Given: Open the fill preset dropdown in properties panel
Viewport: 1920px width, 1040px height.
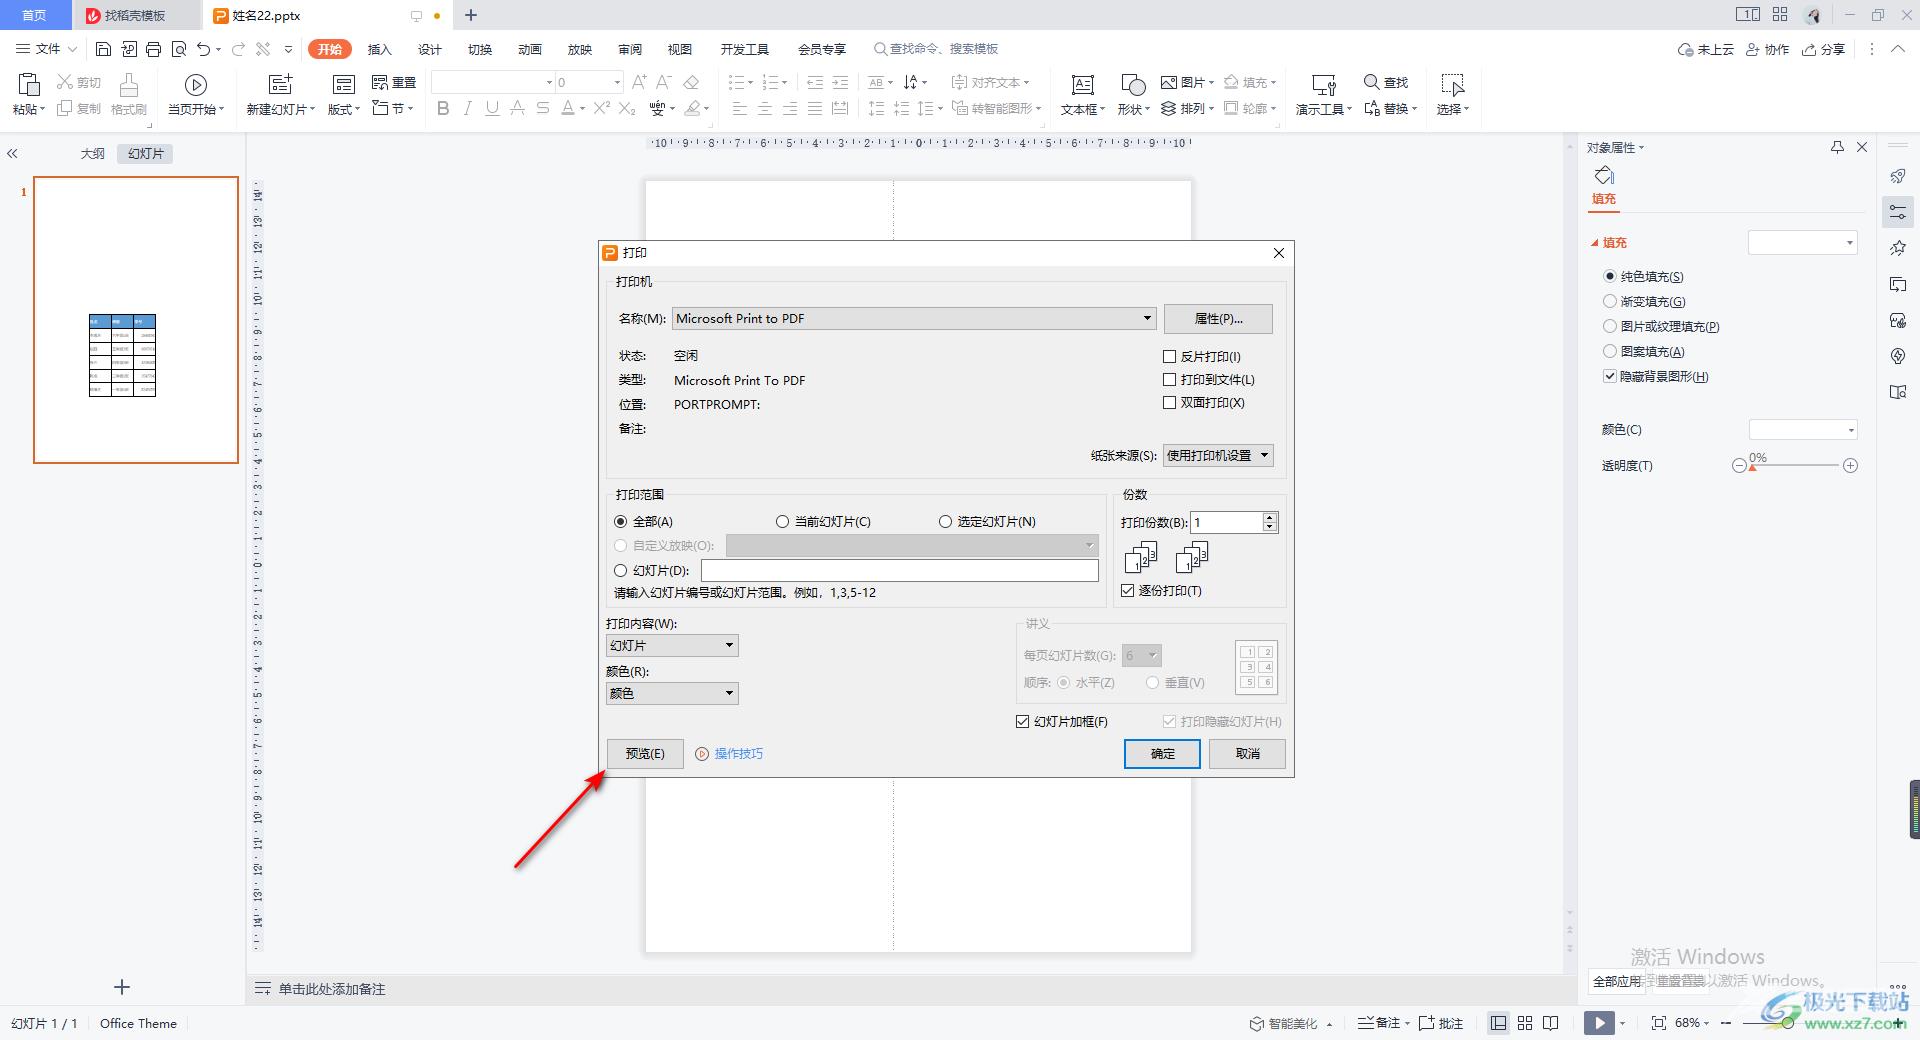Looking at the screenshot, I should click(x=1802, y=242).
